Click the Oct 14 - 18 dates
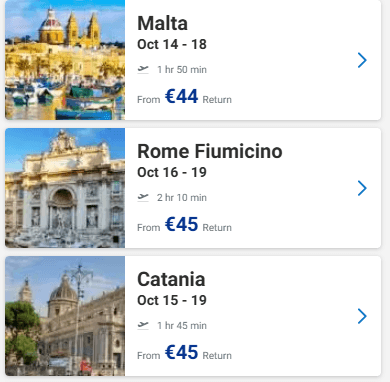Image resolution: width=390 pixels, height=382 pixels. 172,44
